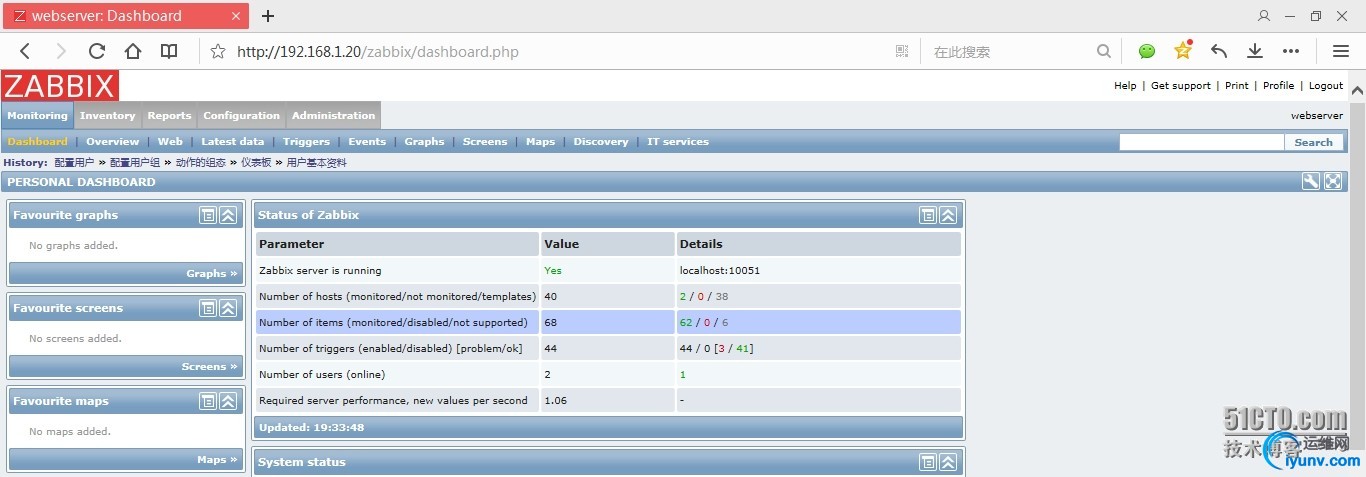
Task: Click the undo closed tab arrow icon
Action: [x=1219, y=51]
